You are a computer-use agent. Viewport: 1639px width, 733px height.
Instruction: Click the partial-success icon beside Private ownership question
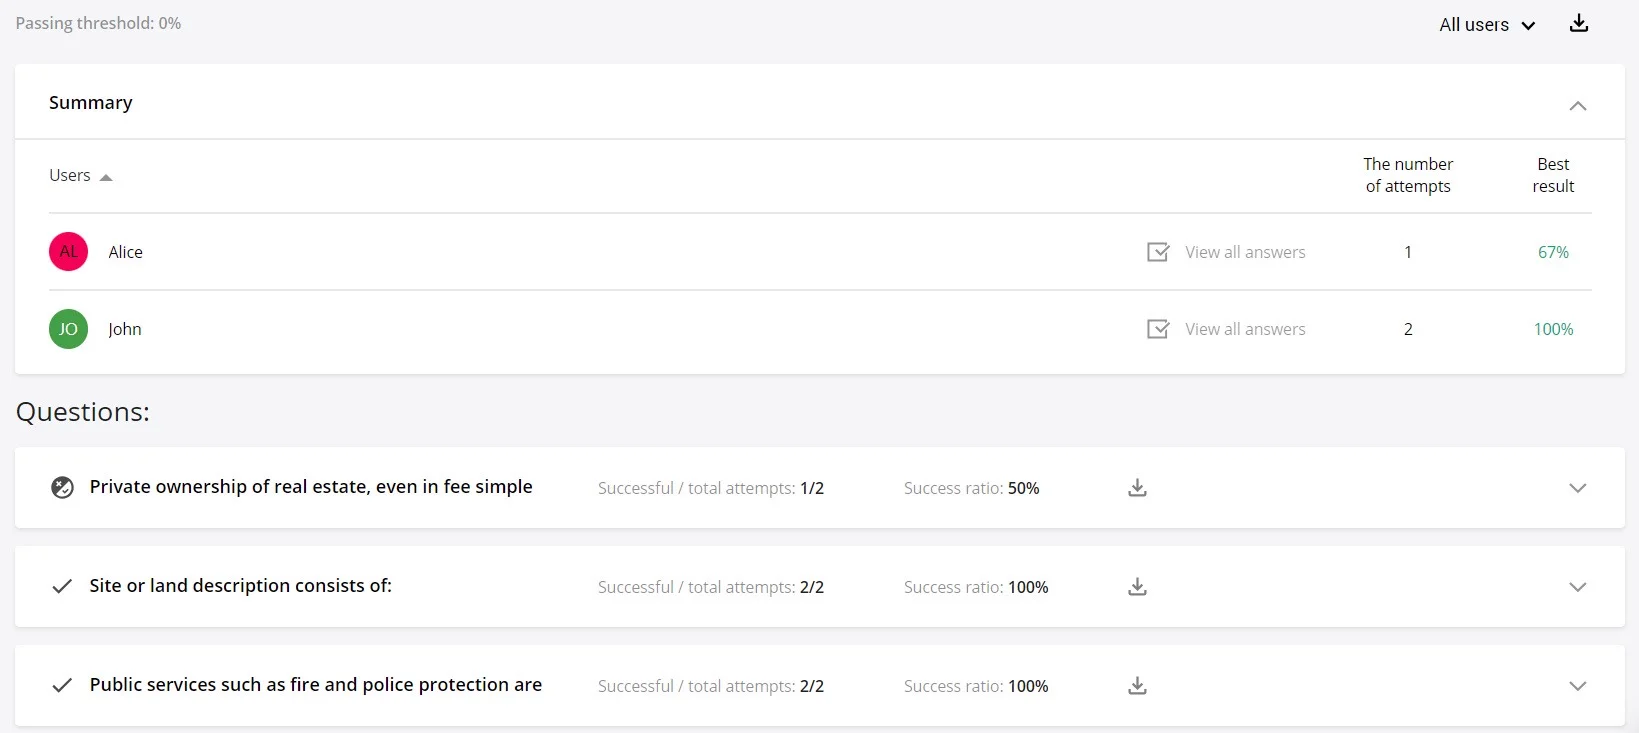coord(62,488)
